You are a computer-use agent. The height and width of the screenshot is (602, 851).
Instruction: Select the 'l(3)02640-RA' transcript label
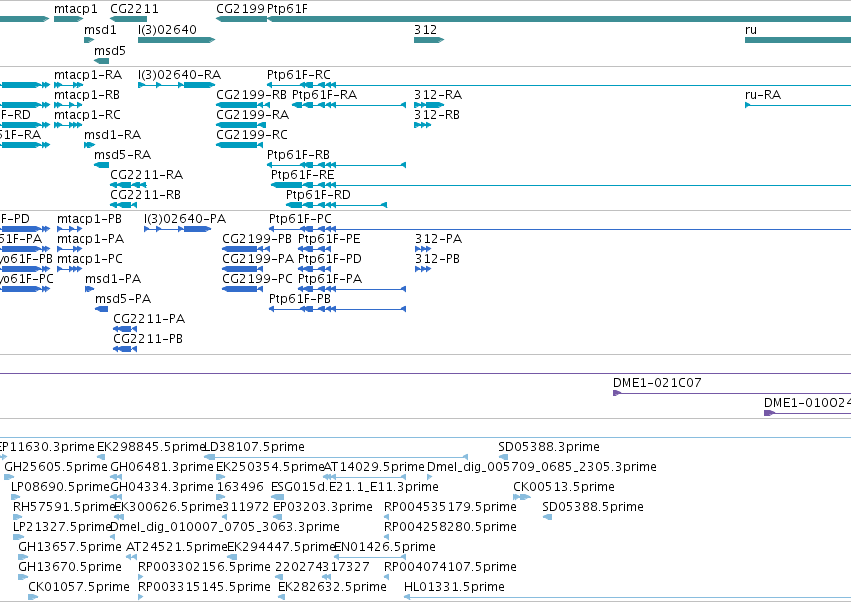[180, 74]
